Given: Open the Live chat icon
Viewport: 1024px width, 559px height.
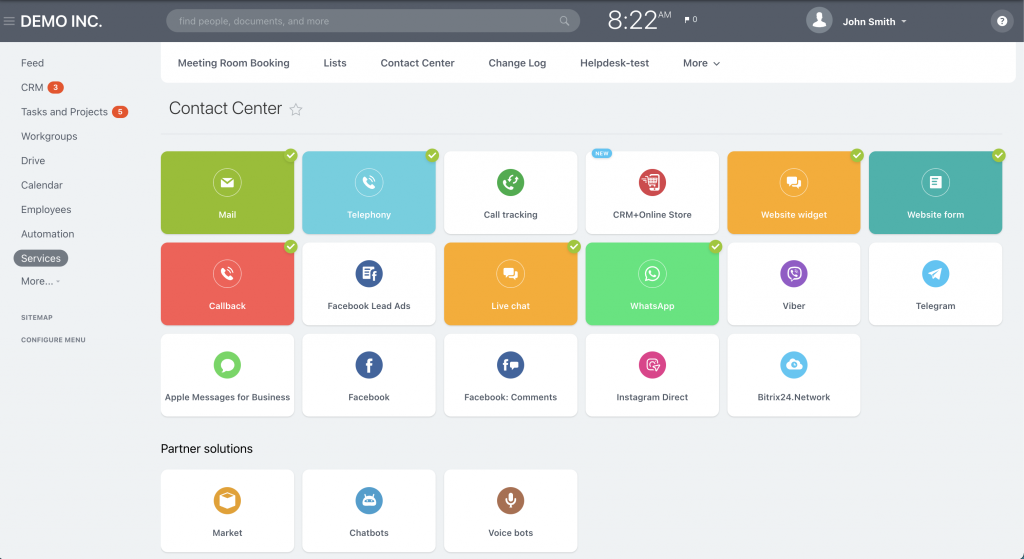Looking at the screenshot, I should coord(511,274).
